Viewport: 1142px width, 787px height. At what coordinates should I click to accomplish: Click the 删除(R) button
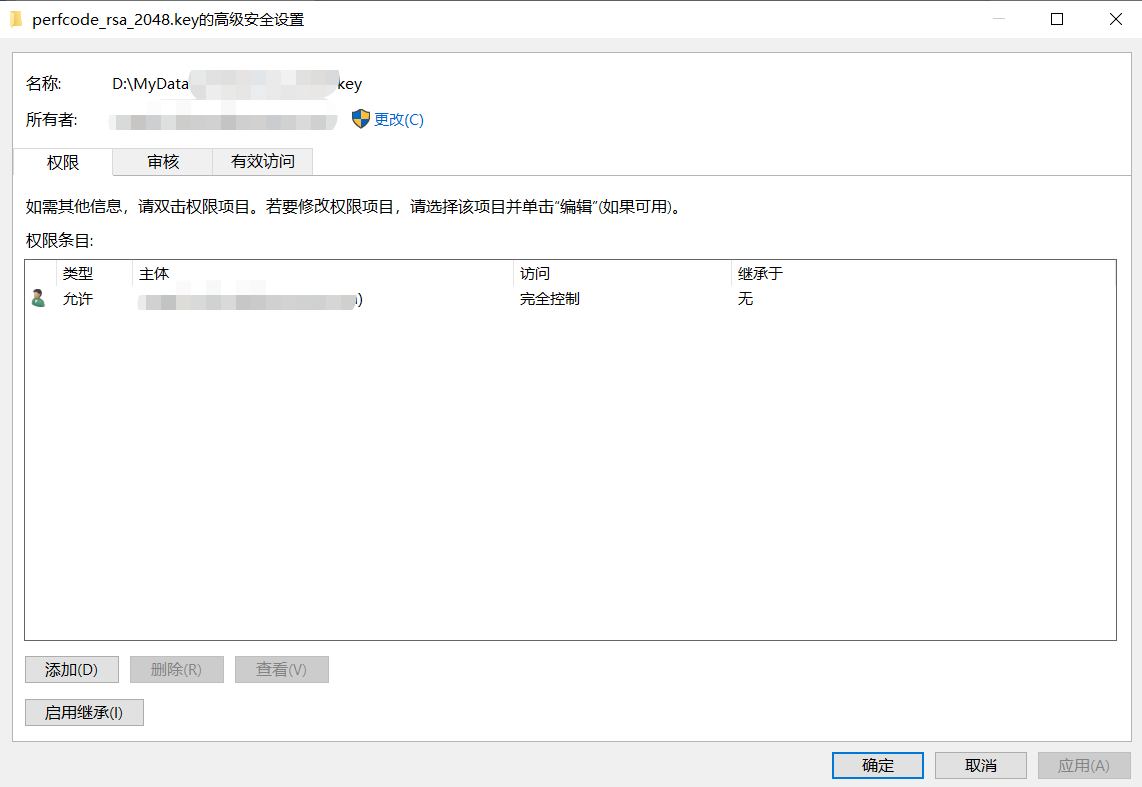tap(176, 669)
